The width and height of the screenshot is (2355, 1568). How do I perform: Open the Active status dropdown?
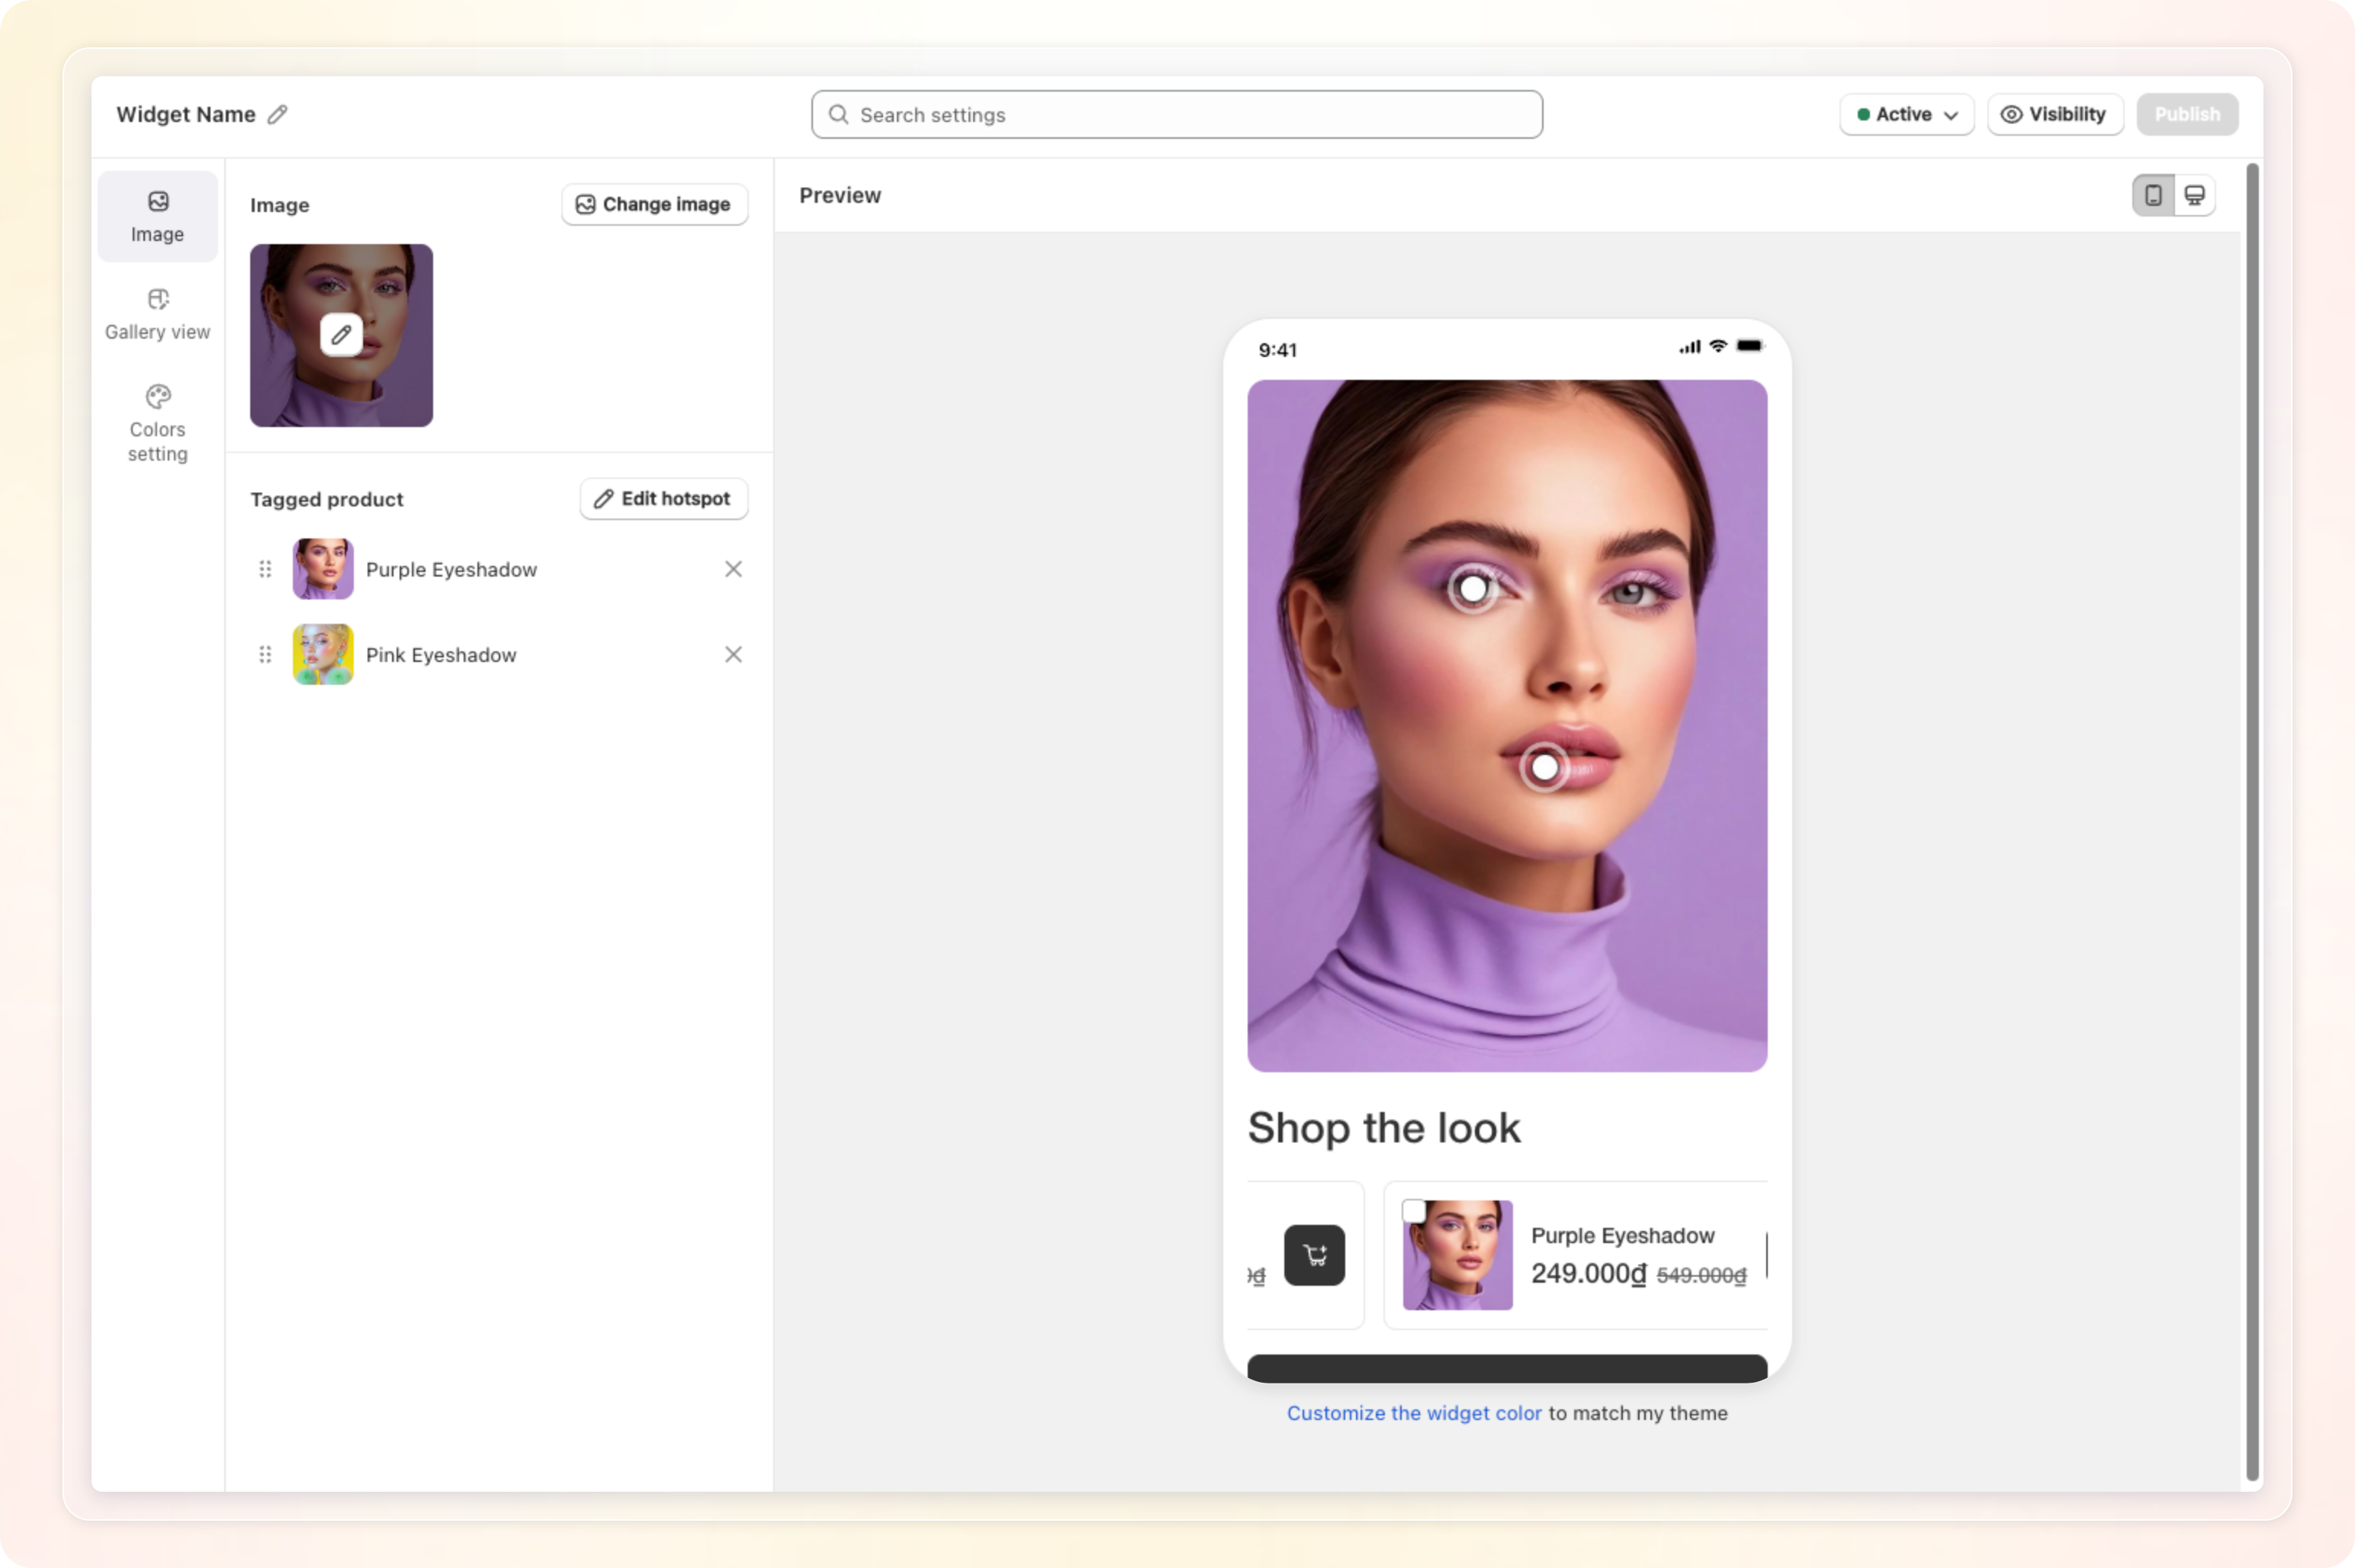point(1906,115)
